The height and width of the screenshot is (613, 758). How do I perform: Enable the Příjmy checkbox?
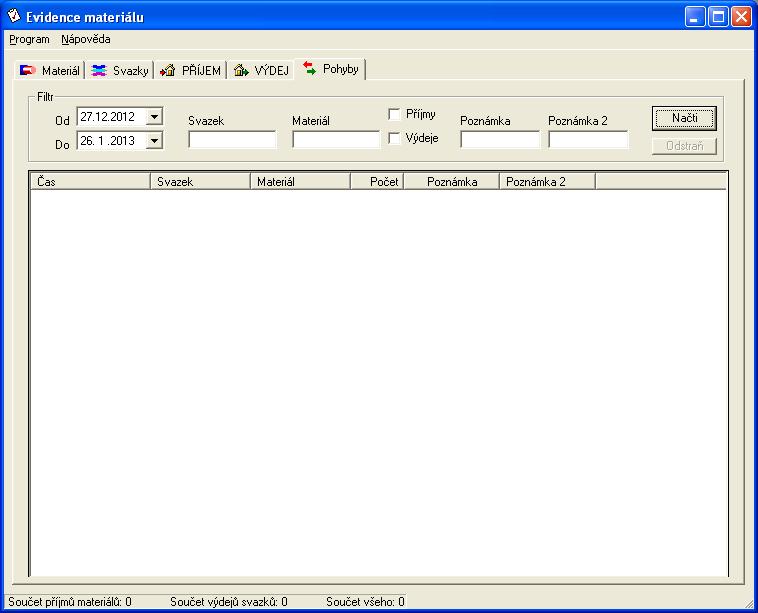point(394,115)
